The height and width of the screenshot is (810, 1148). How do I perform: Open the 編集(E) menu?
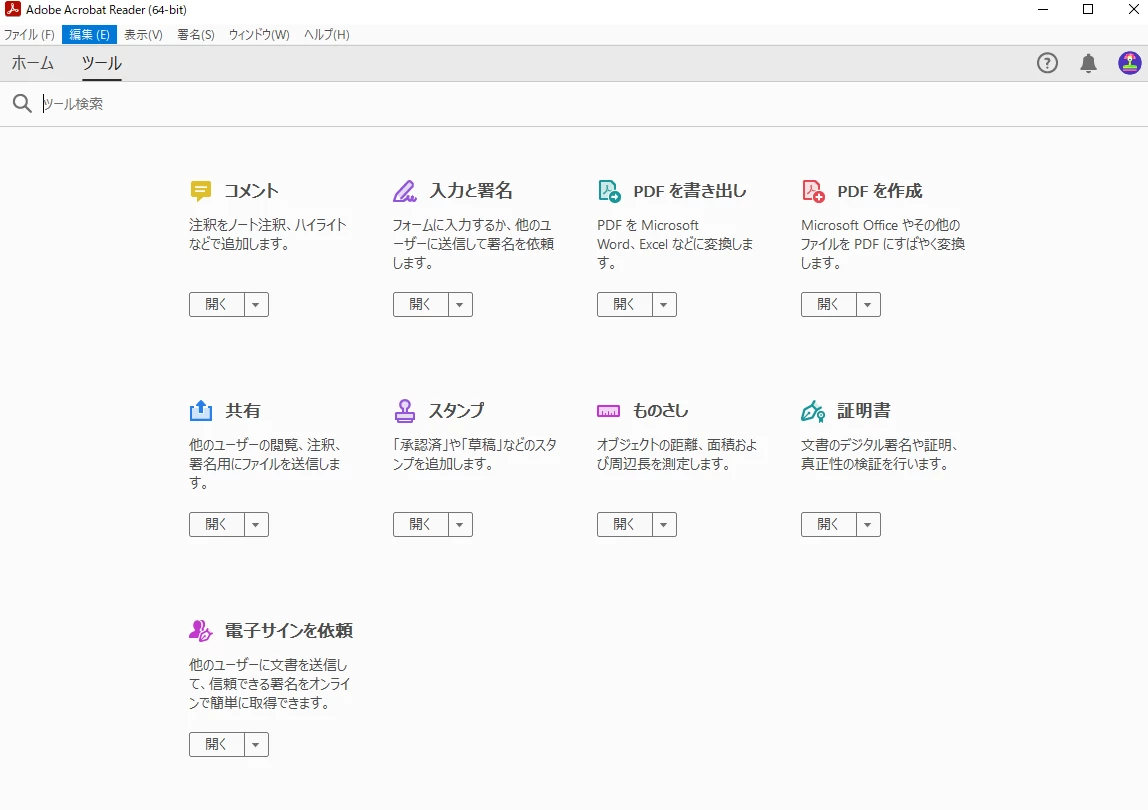[x=89, y=34]
